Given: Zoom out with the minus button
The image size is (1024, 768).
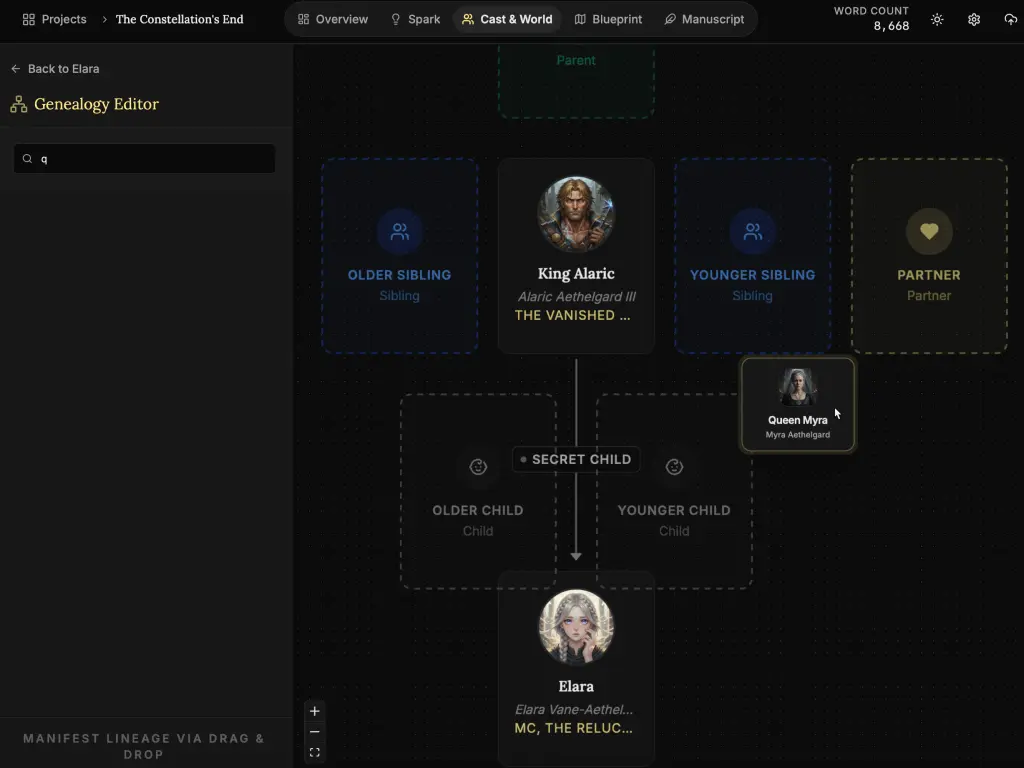Looking at the screenshot, I should tap(315, 732).
